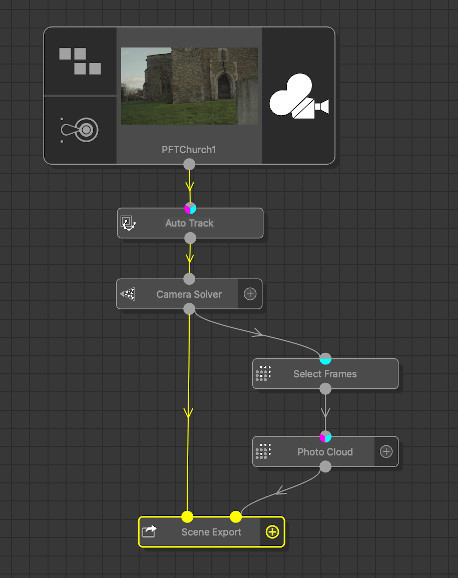Image resolution: width=458 pixels, height=578 pixels.
Task: Click the Photo Cloud node icon
Action: pos(263,452)
